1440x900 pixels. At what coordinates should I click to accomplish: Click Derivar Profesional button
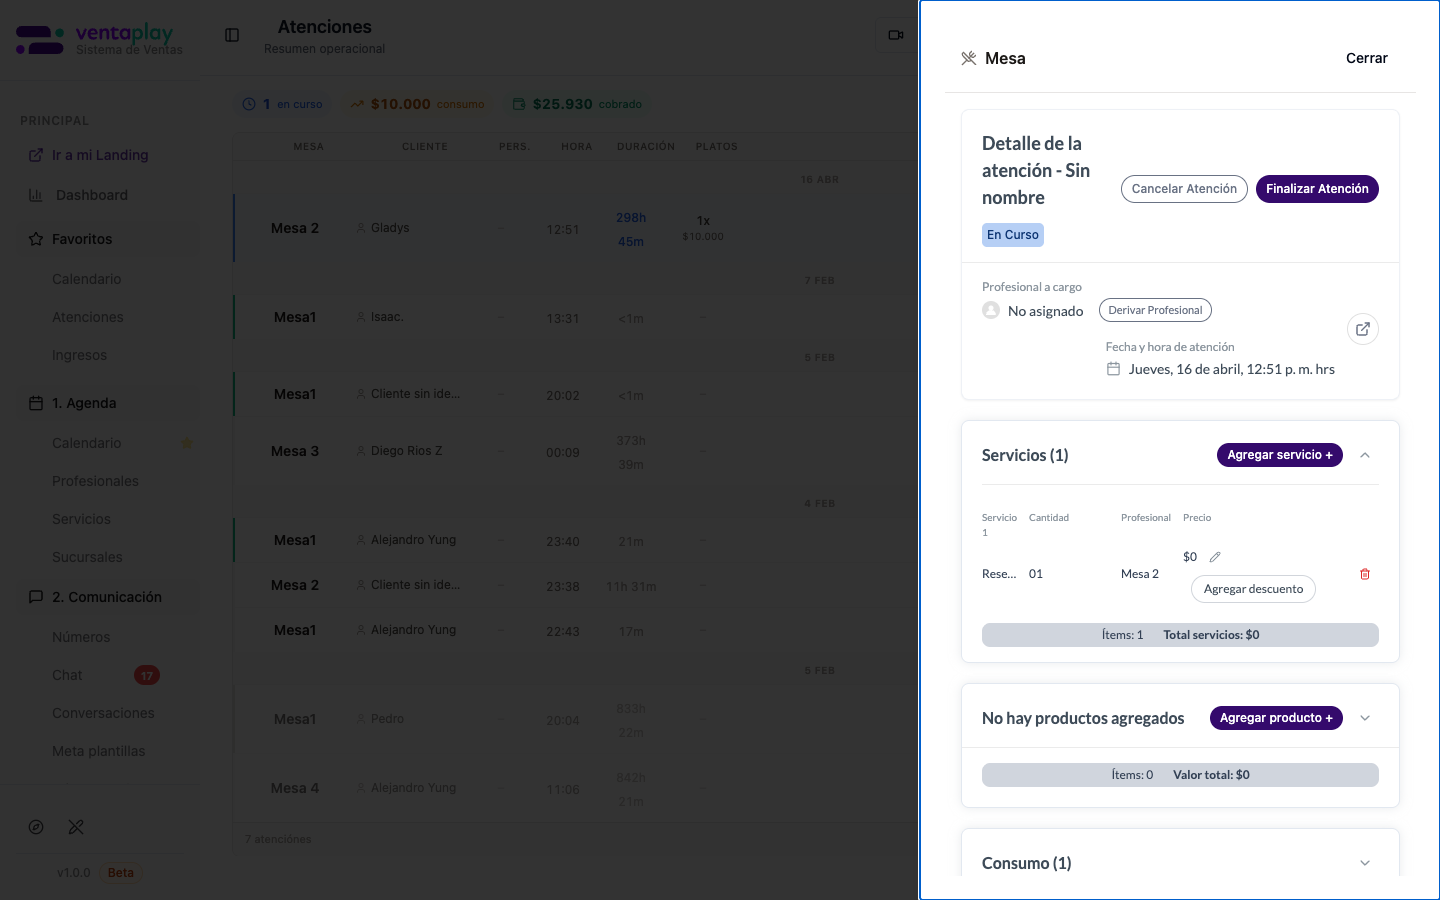coord(1155,310)
